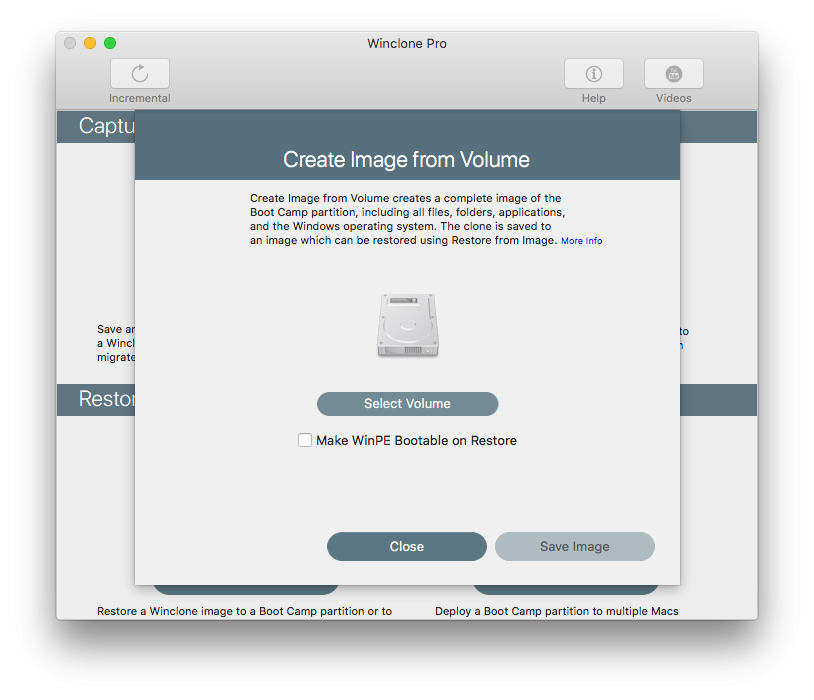Click the hard drive volume icon
This screenshot has width=814, height=700.
pos(408,325)
